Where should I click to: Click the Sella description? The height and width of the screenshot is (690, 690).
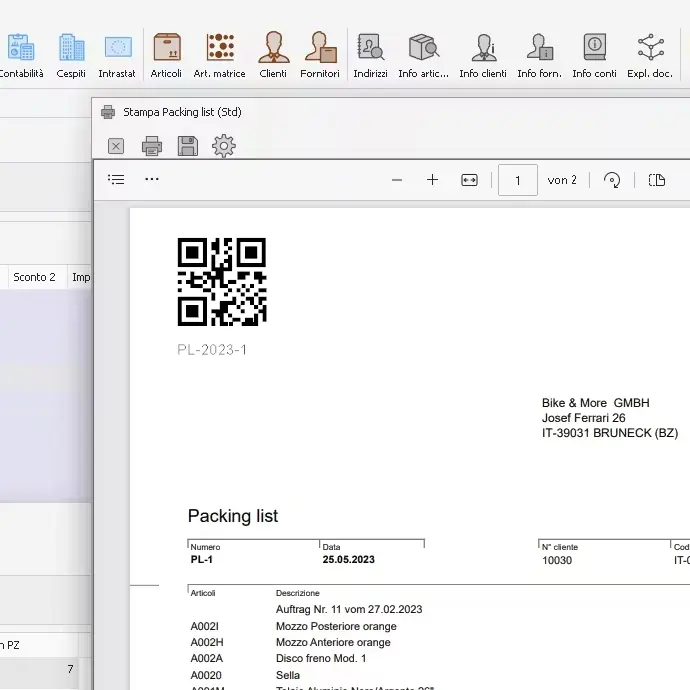(x=288, y=675)
